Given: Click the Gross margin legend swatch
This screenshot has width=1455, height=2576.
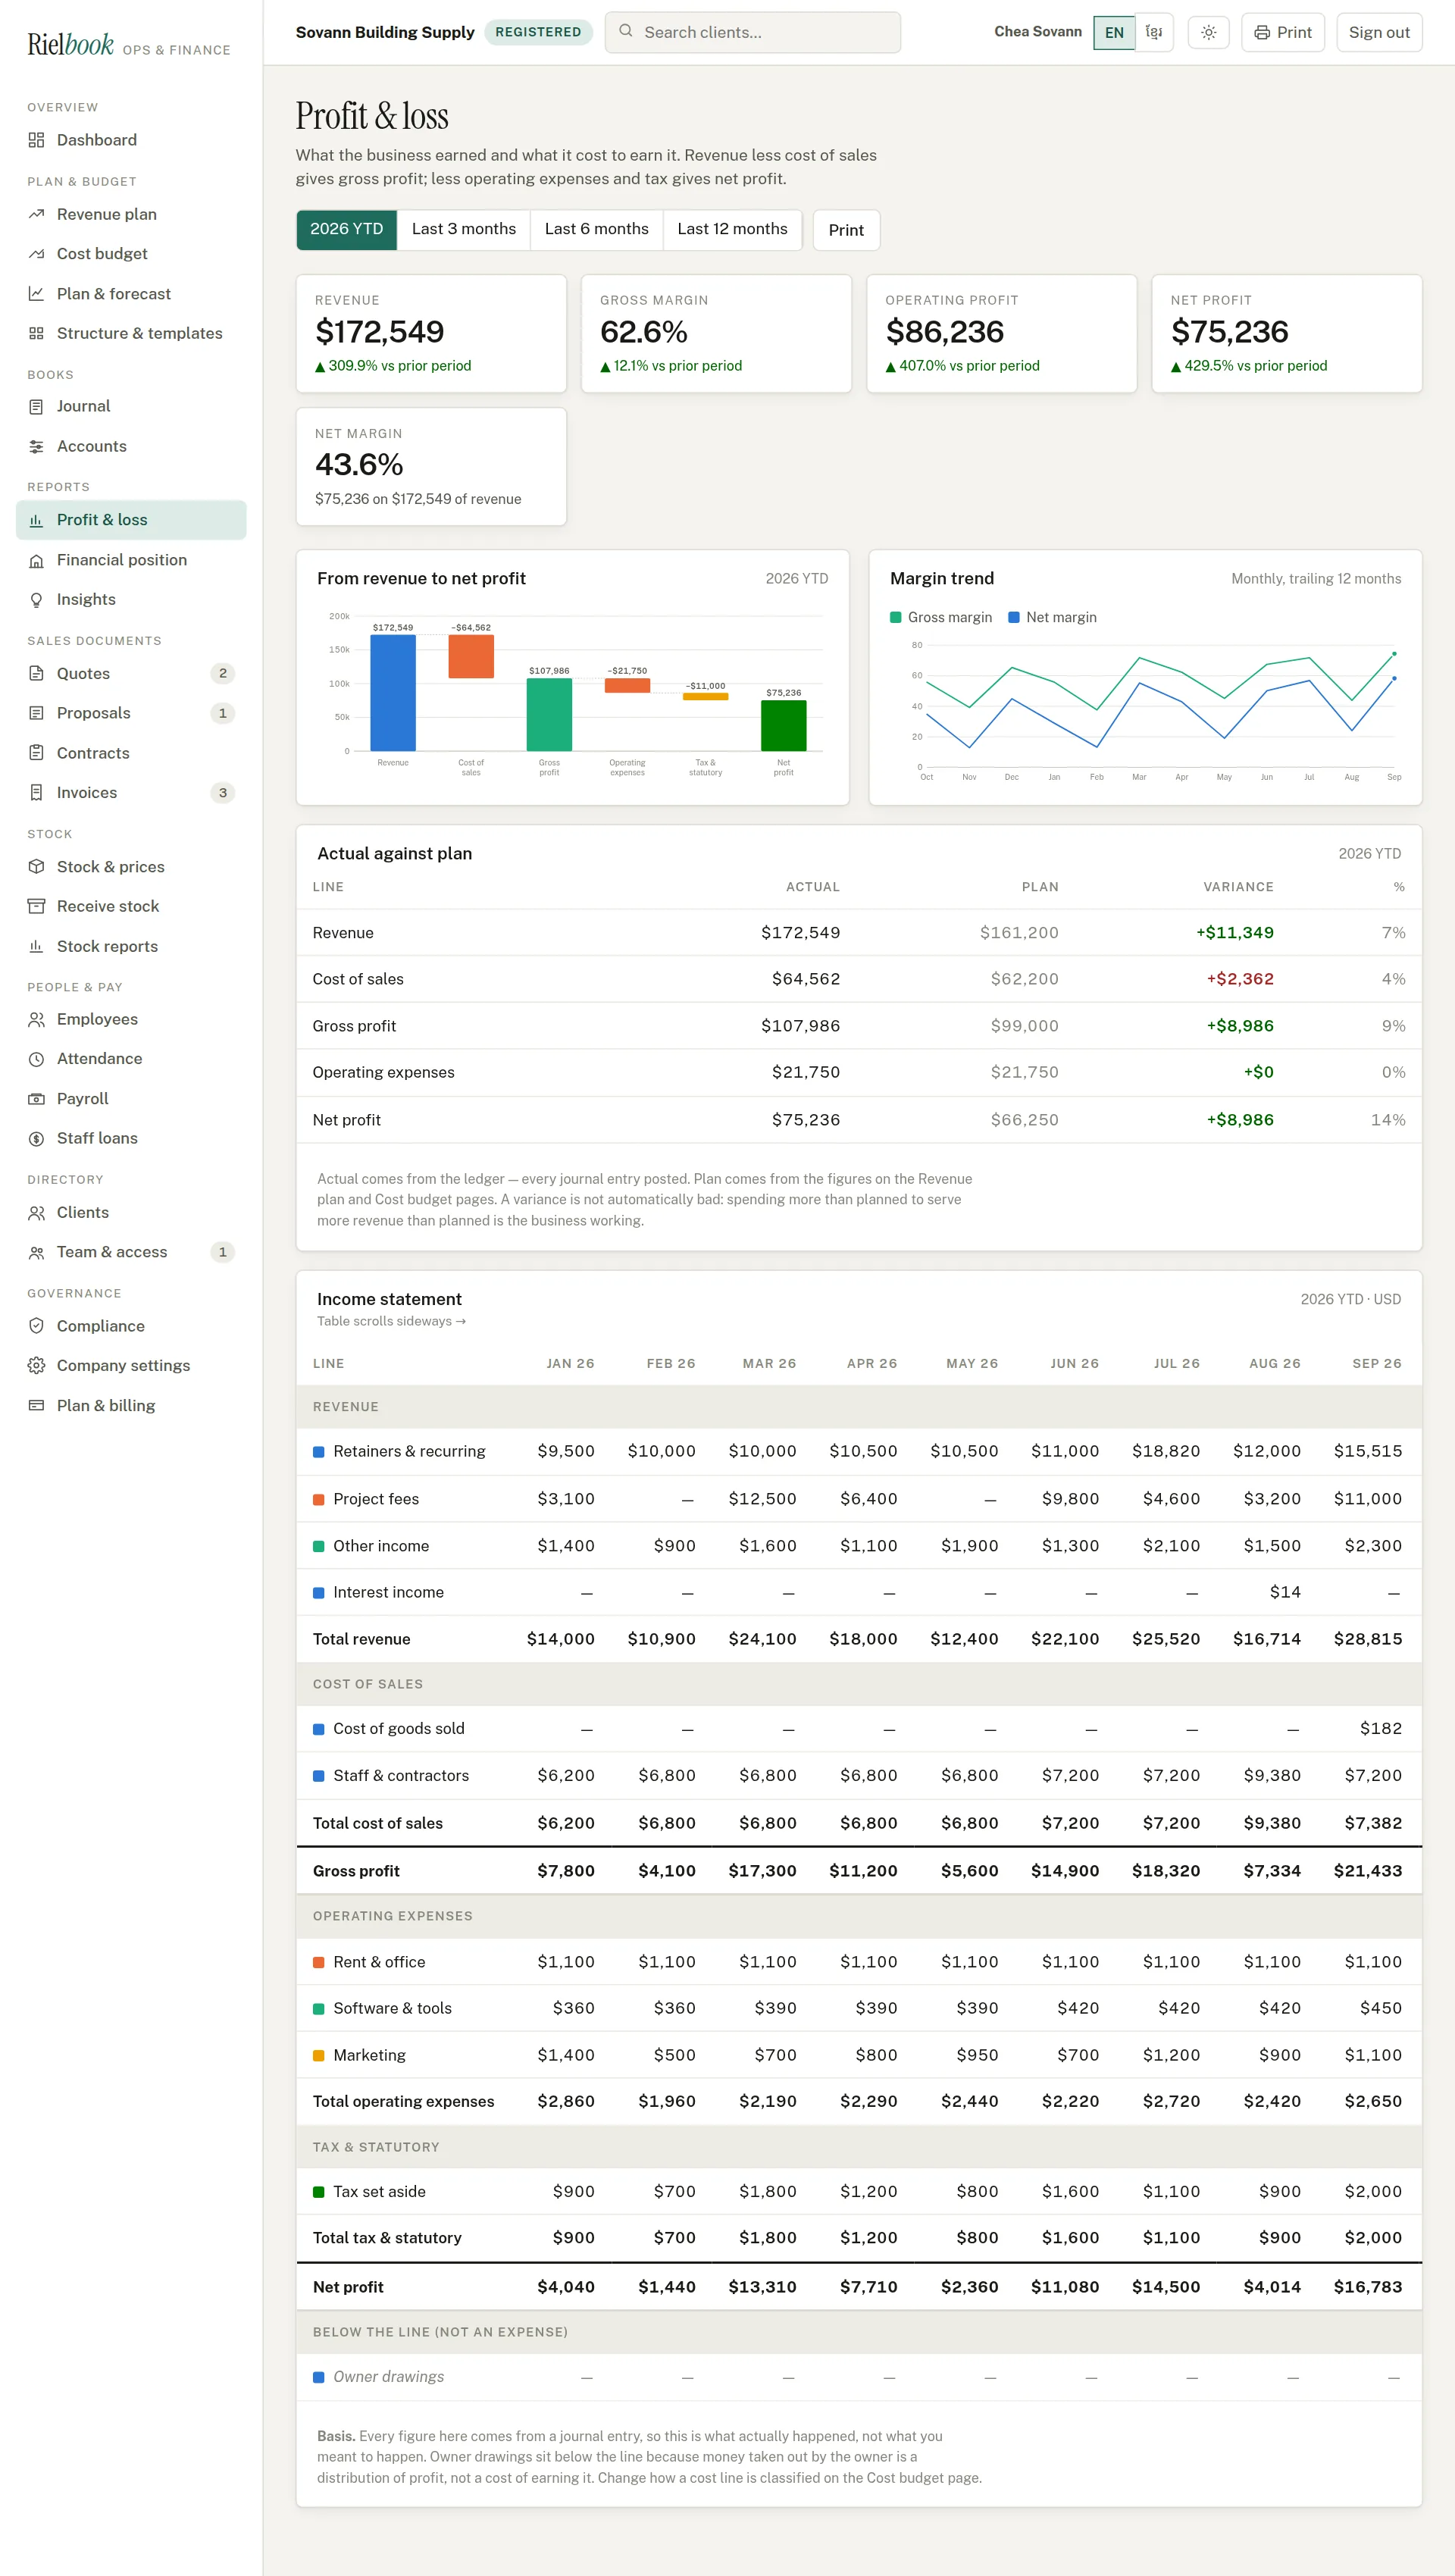Looking at the screenshot, I should pyautogui.click(x=896, y=617).
